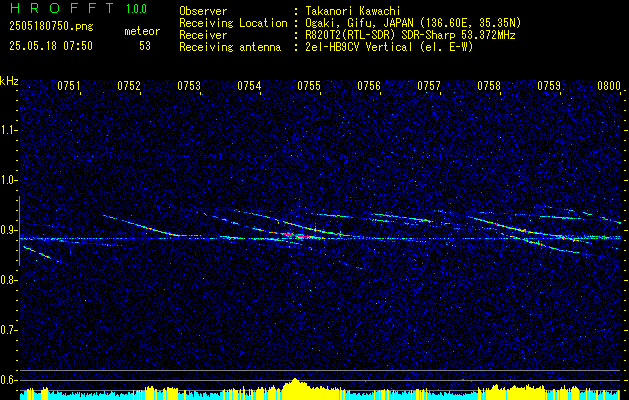This screenshot has height=400, width=629.
Task: Click the 0752 time marker
Action: pos(129,86)
